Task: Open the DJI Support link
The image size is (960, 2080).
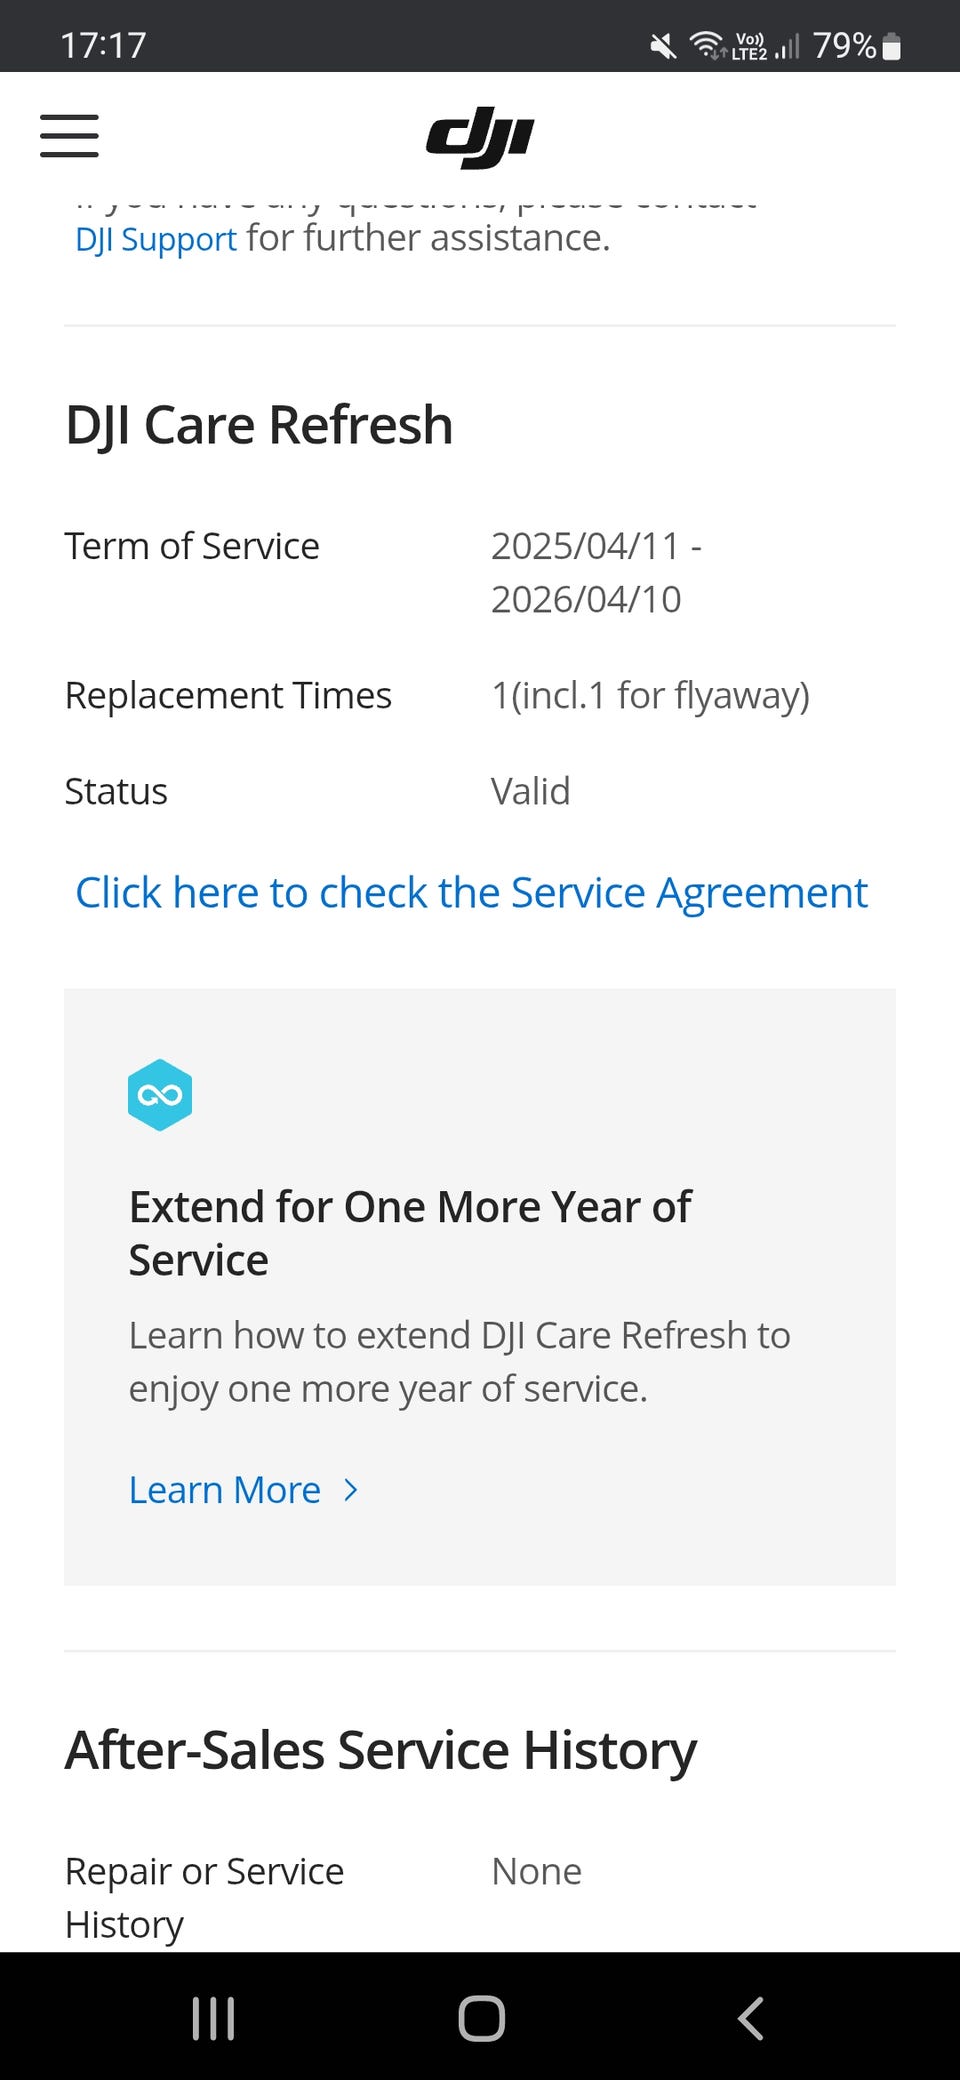Action: [x=156, y=239]
